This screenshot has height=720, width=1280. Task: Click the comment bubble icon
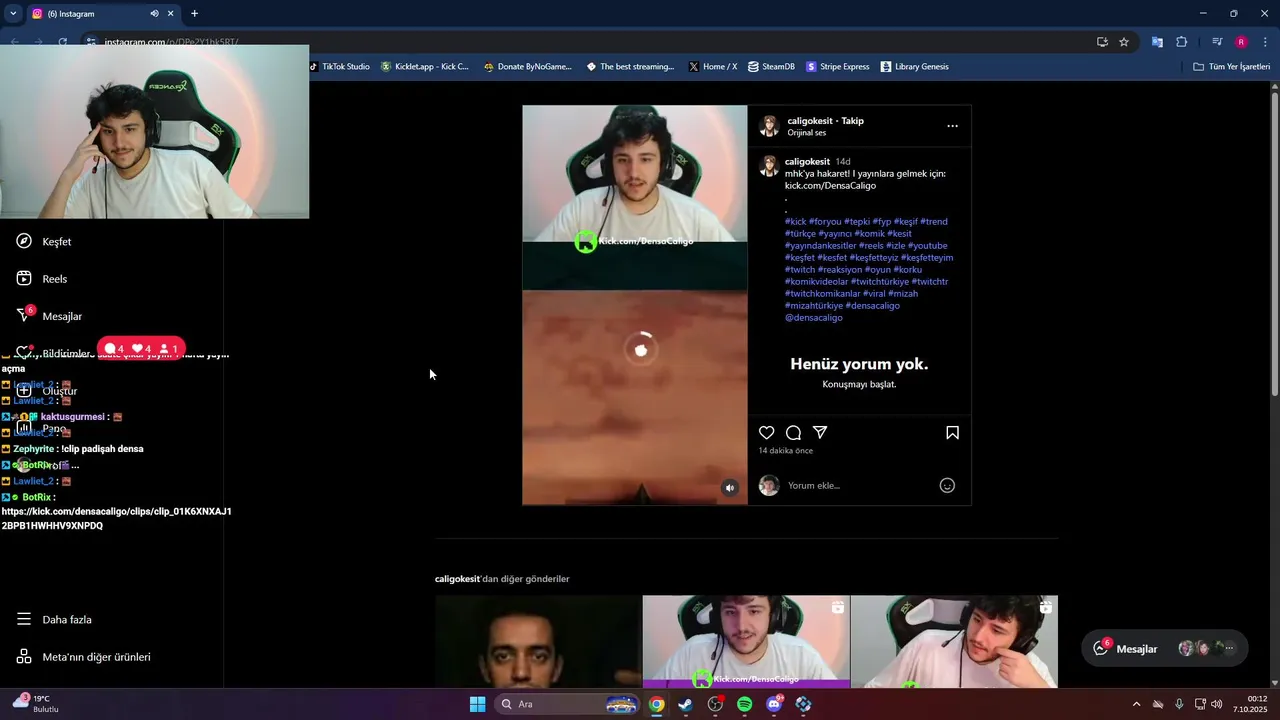(793, 433)
